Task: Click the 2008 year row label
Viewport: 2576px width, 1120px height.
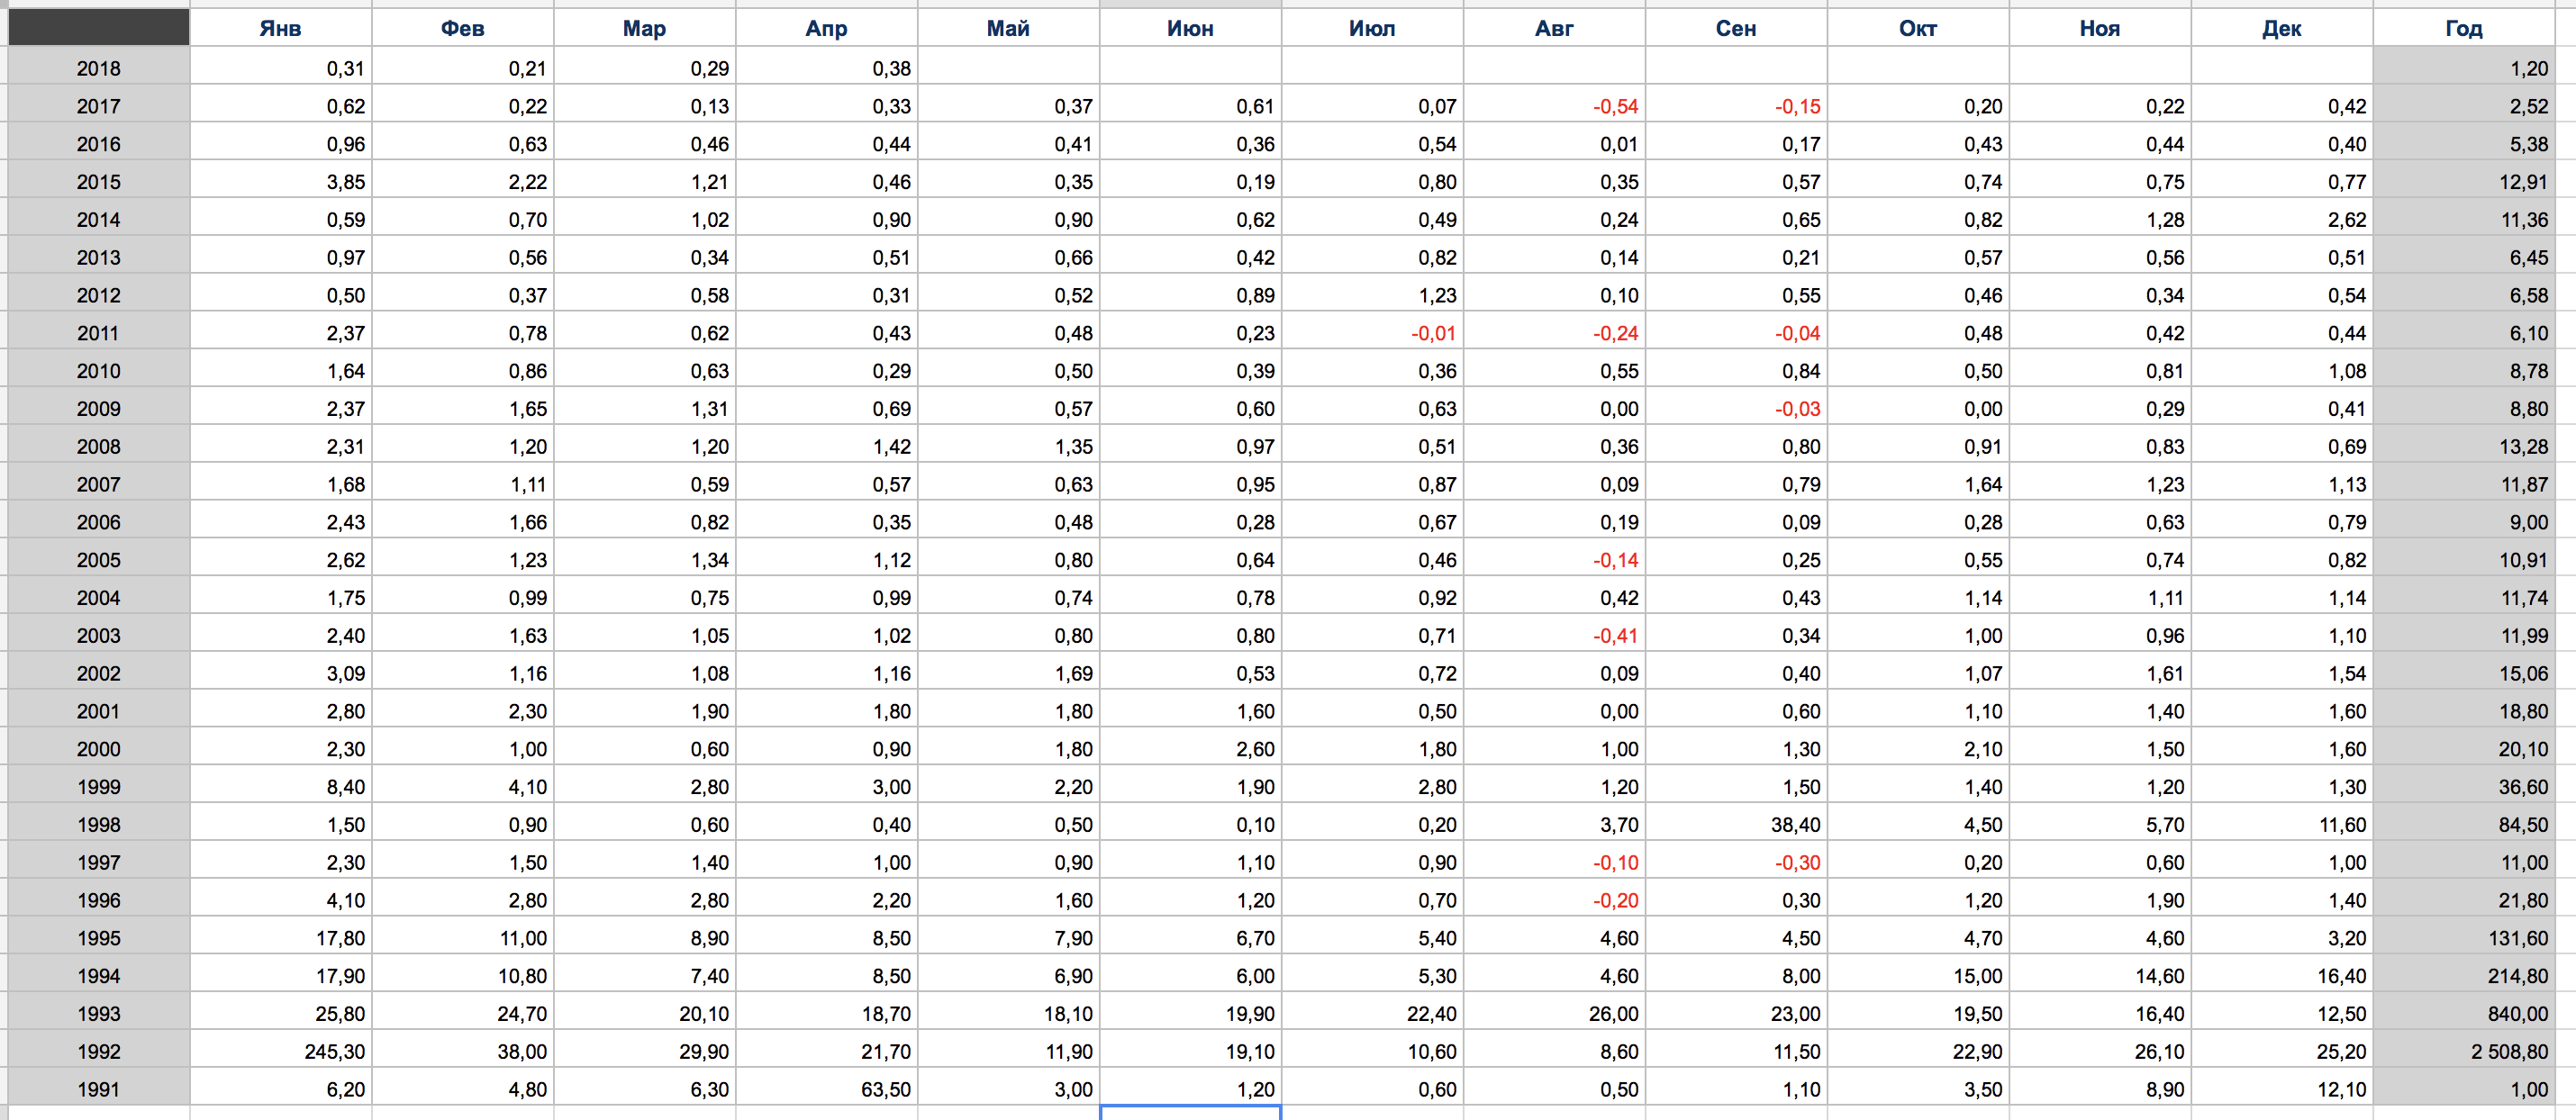Action: (x=99, y=446)
